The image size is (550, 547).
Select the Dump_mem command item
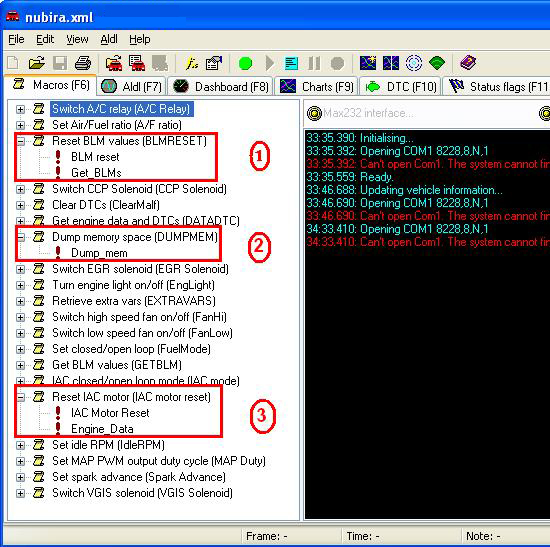[x=99, y=253]
